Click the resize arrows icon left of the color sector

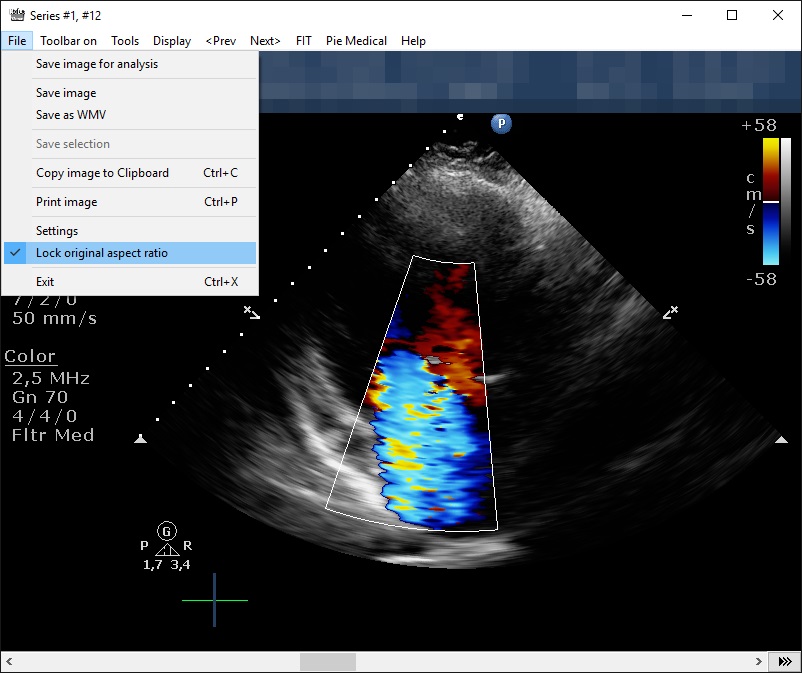click(253, 312)
